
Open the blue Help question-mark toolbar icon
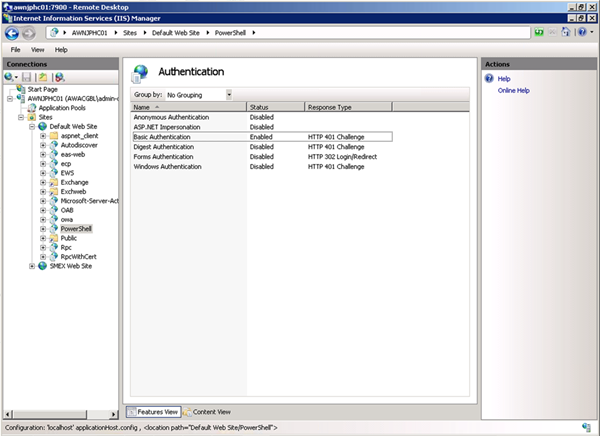pyautogui.click(x=582, y=33)
